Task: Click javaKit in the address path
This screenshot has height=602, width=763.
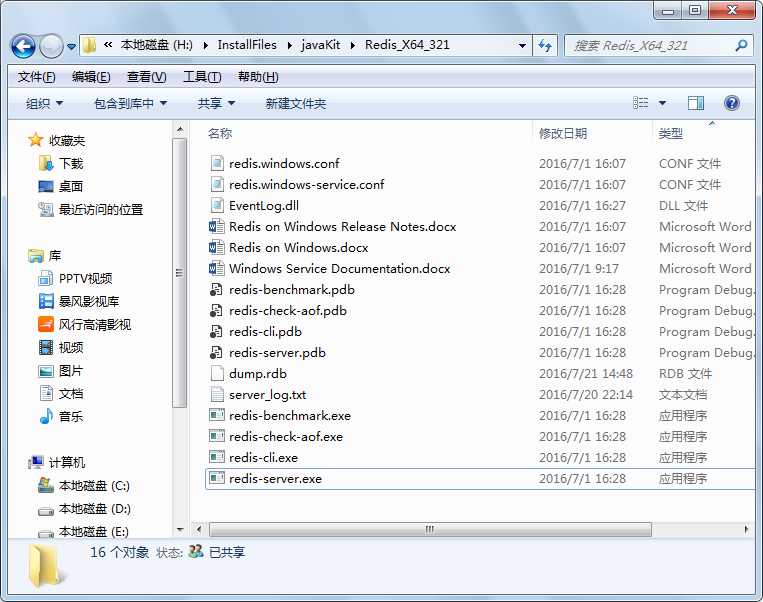Action: tap(321, 45)
